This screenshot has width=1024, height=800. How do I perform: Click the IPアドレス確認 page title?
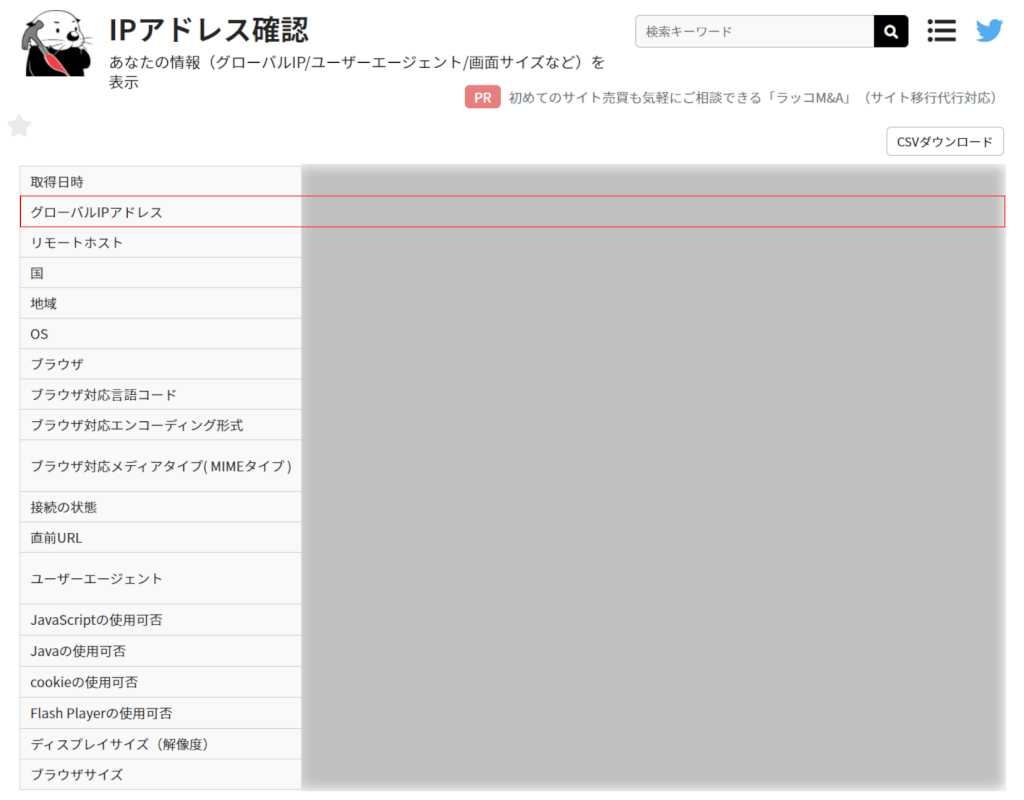coord(209,30)
